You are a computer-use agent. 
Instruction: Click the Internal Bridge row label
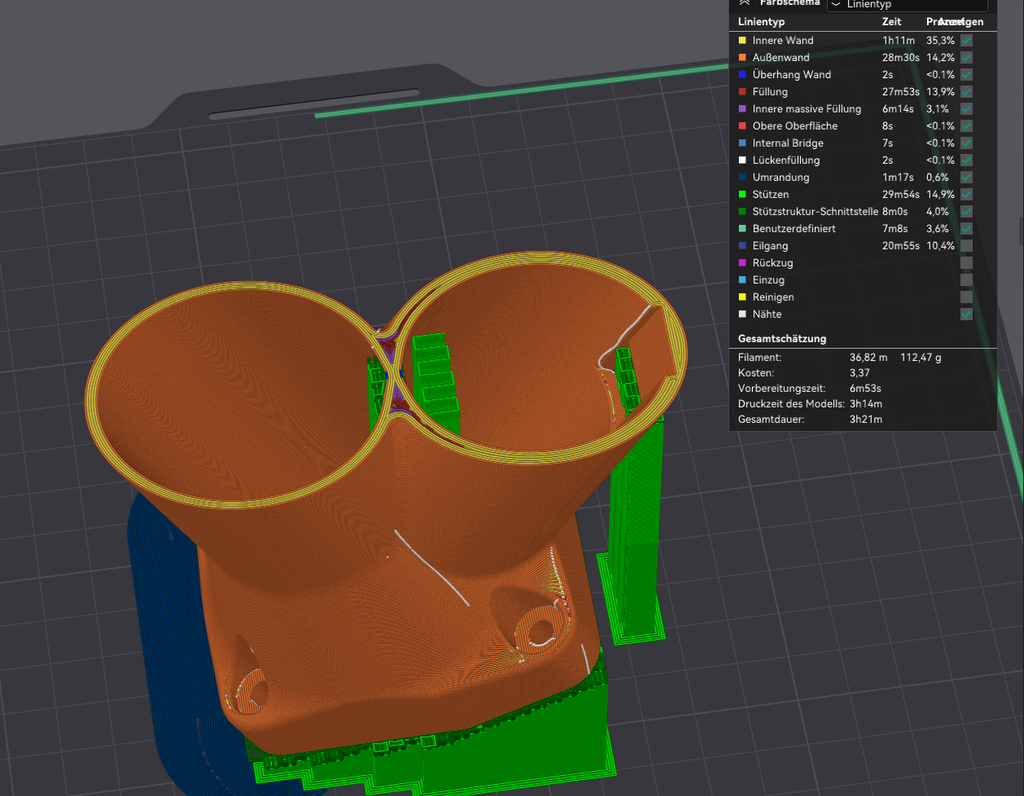[x=788, y=143]
